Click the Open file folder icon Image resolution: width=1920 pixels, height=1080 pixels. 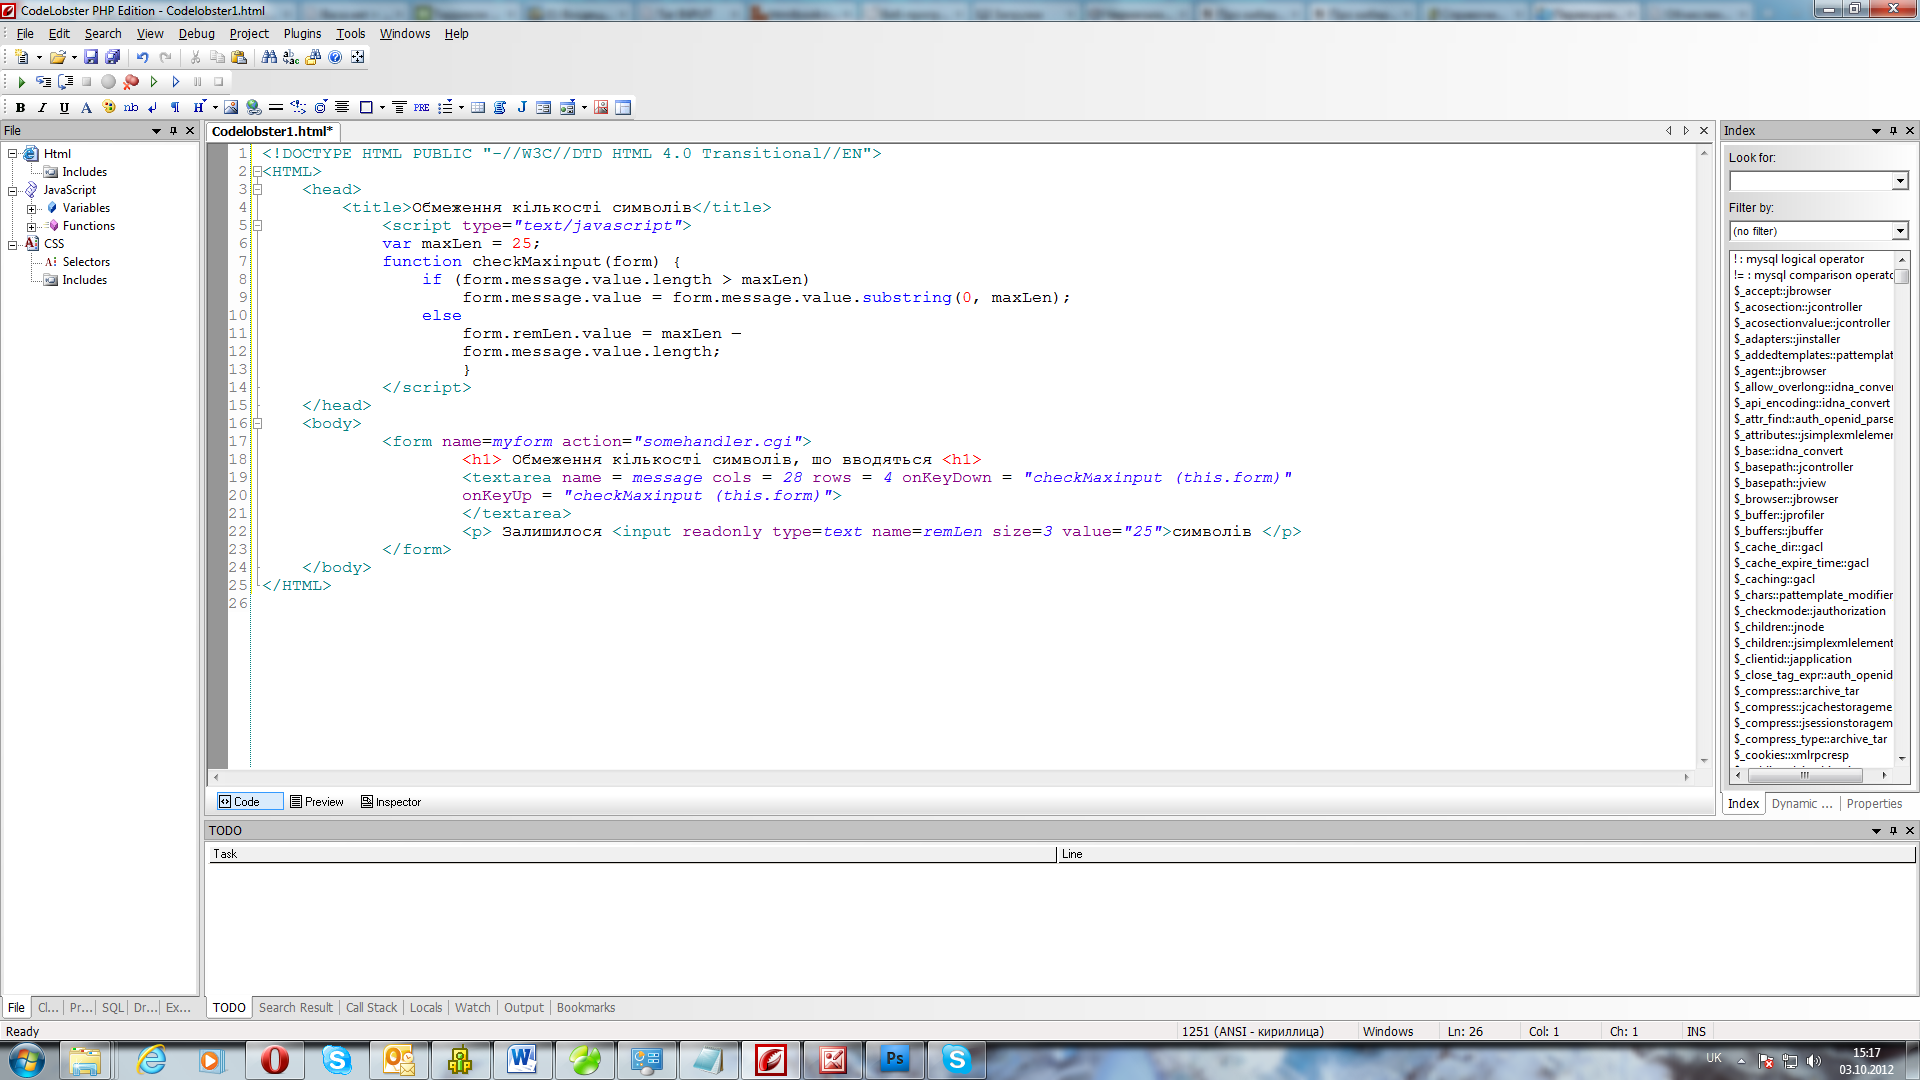[58, 57]
